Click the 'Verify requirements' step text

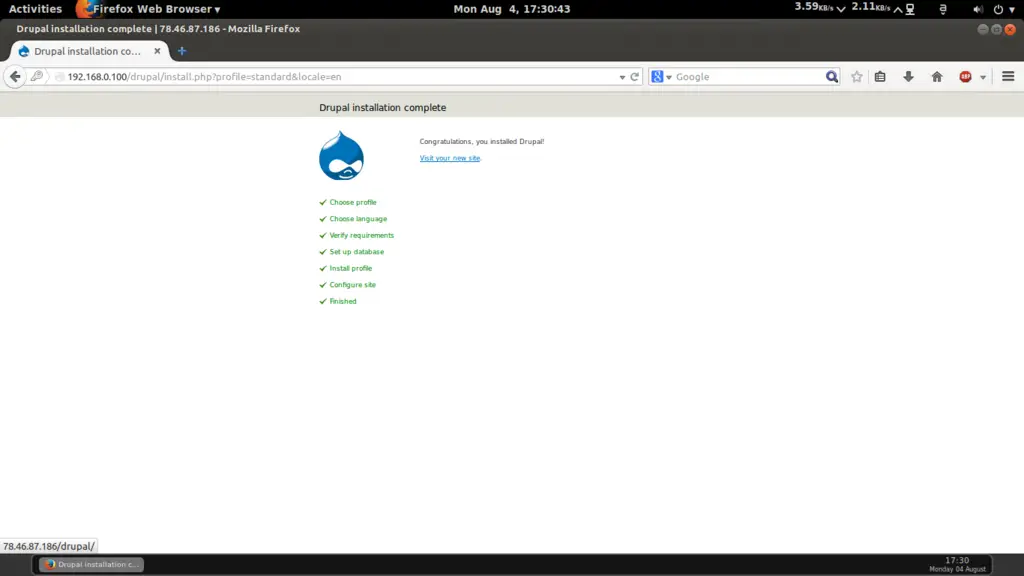tap(361, 235)
